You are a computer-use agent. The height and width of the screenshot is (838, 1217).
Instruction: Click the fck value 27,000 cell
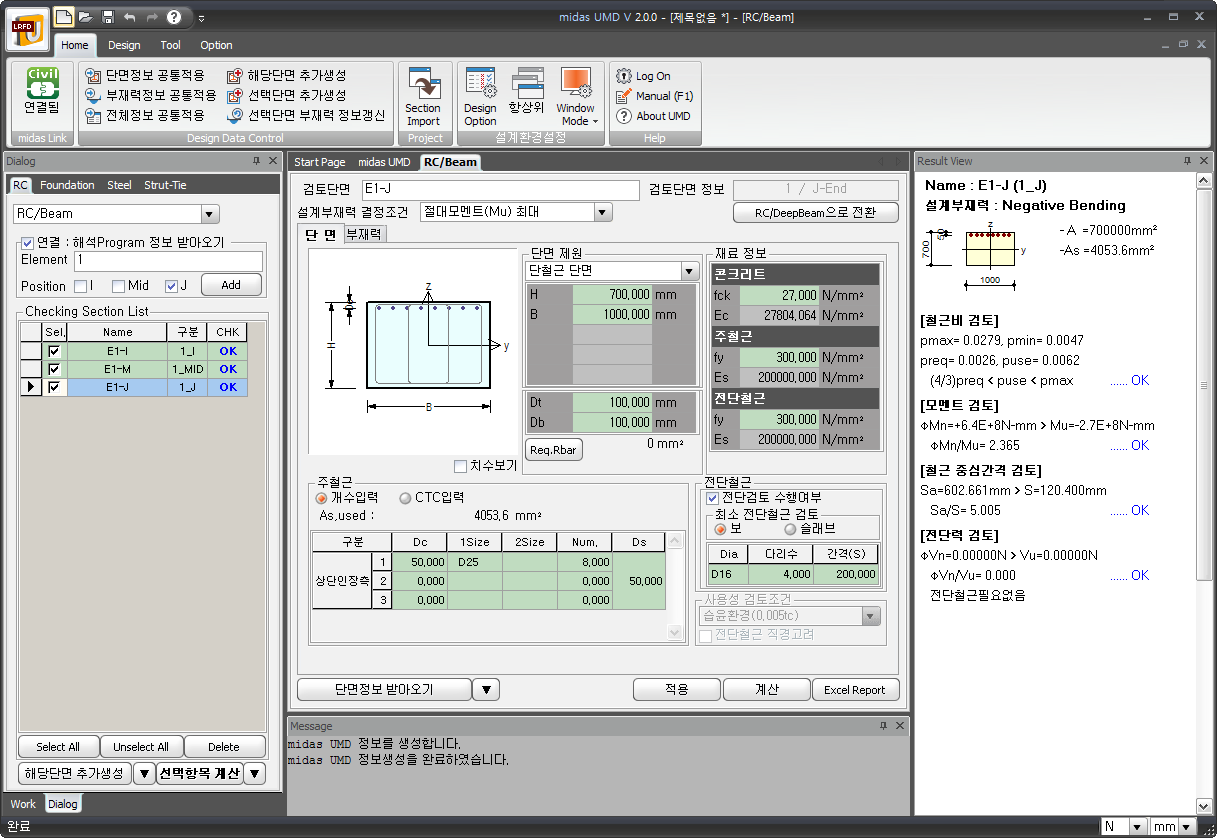point(780,295)
